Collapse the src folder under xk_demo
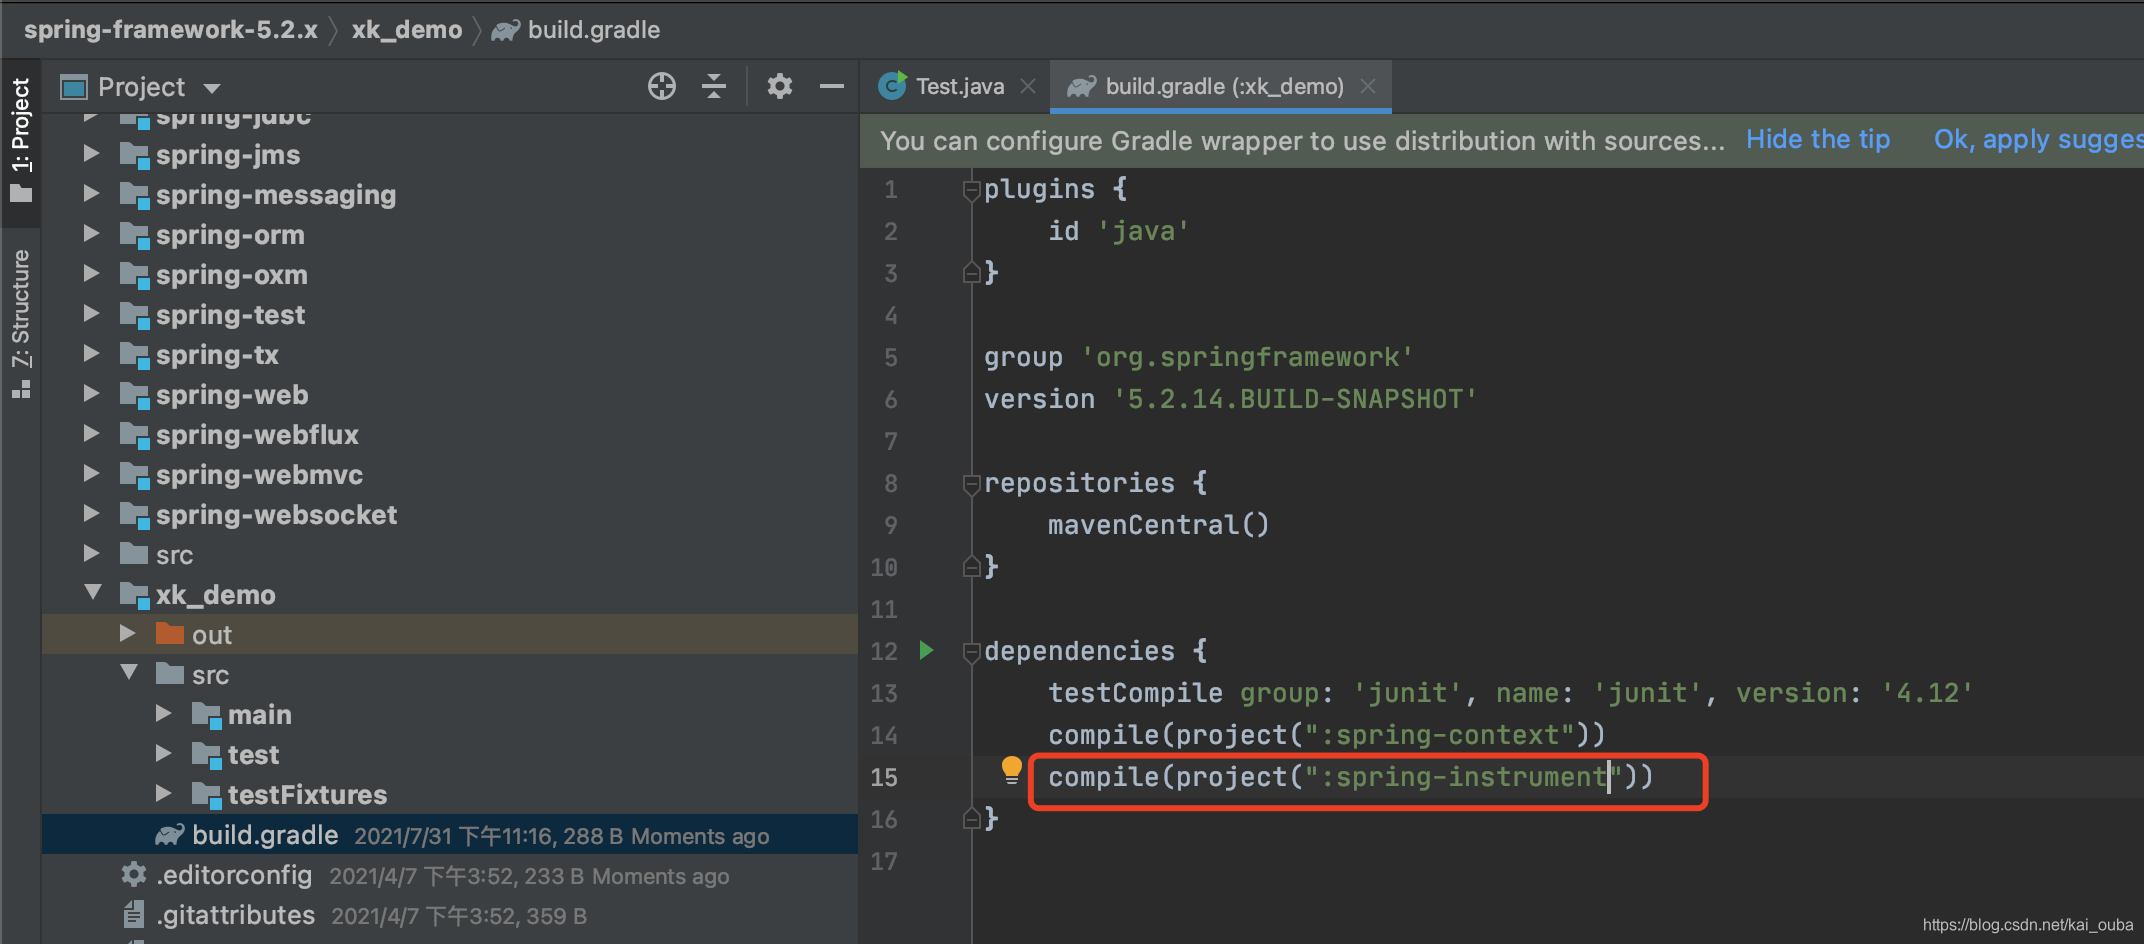The height and width of the screenshot is (944, 2144). 129,673
